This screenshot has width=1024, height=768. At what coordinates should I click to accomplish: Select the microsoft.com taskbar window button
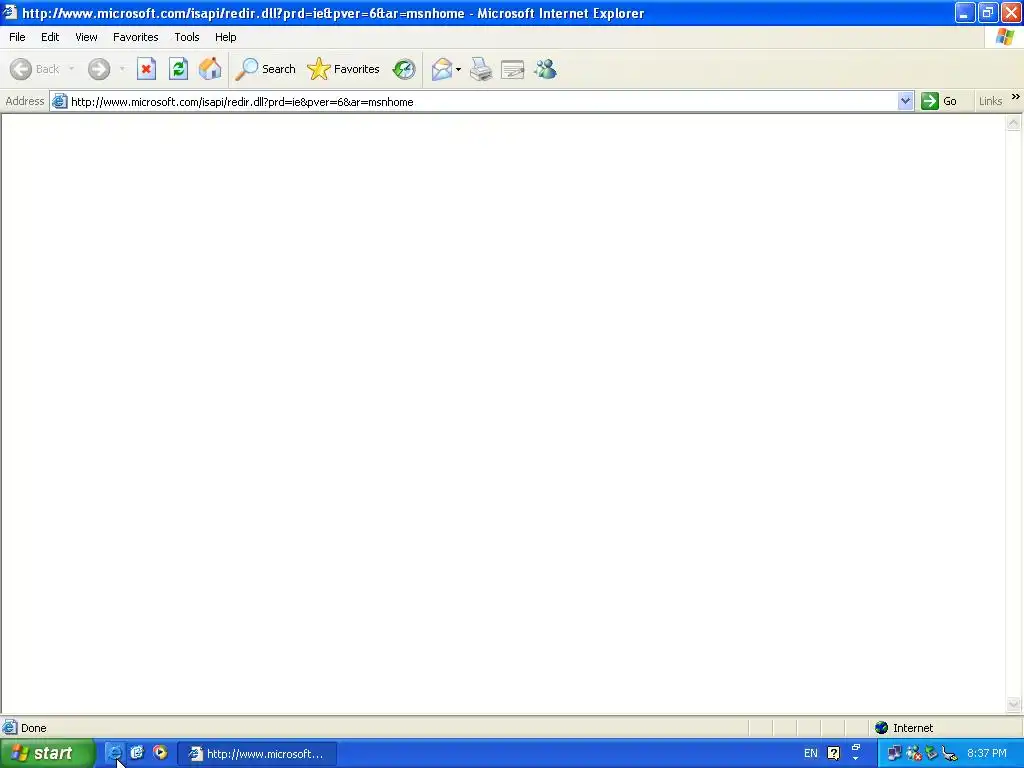click(257, 754)
